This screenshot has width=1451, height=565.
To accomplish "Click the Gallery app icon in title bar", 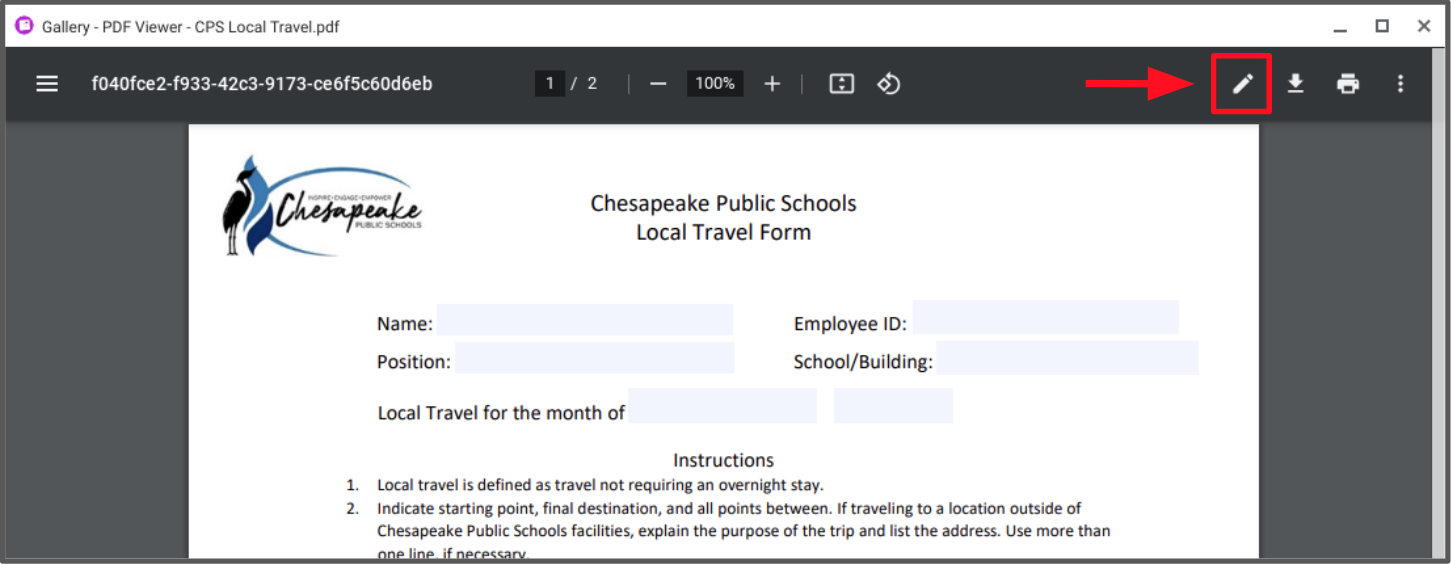I will coord(24,26).
